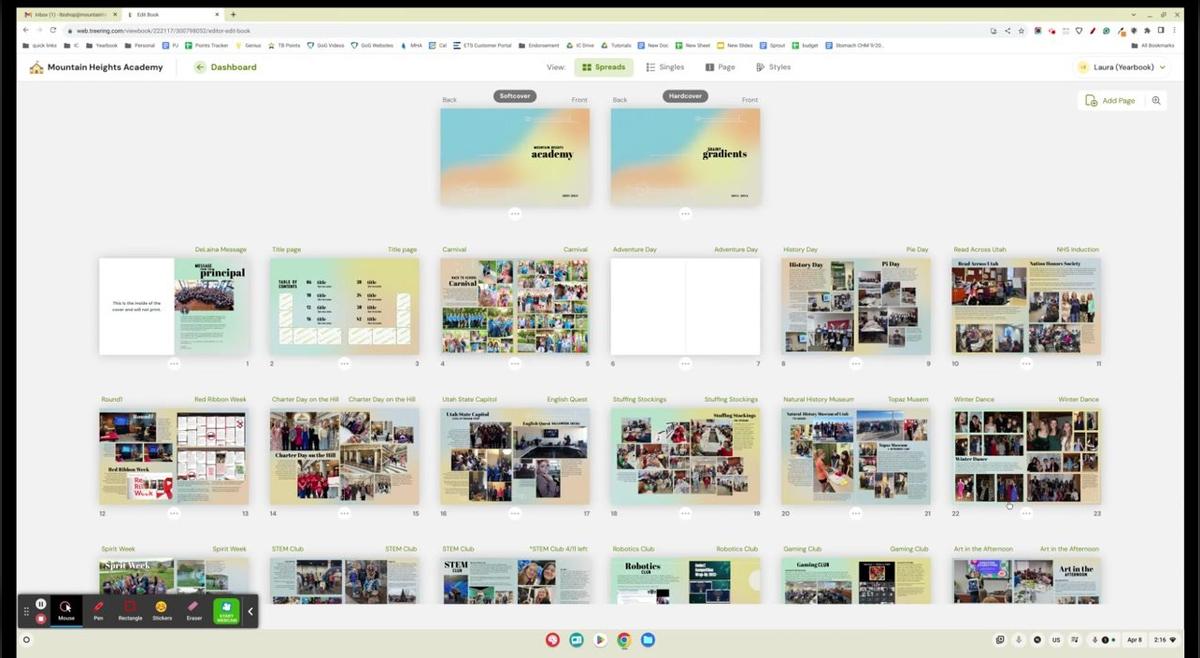This screenshot has height=658, width=1200.
Task: Switch to Spreads view
Action: pos(604,67)
